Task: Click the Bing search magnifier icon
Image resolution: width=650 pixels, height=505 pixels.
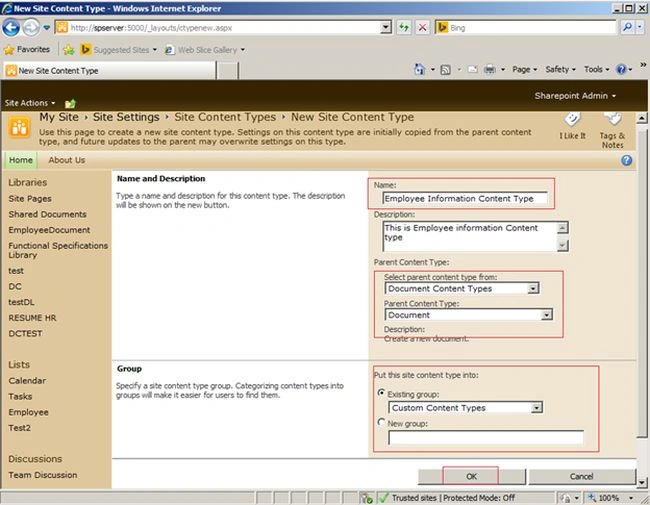Action: click(627, 28)
